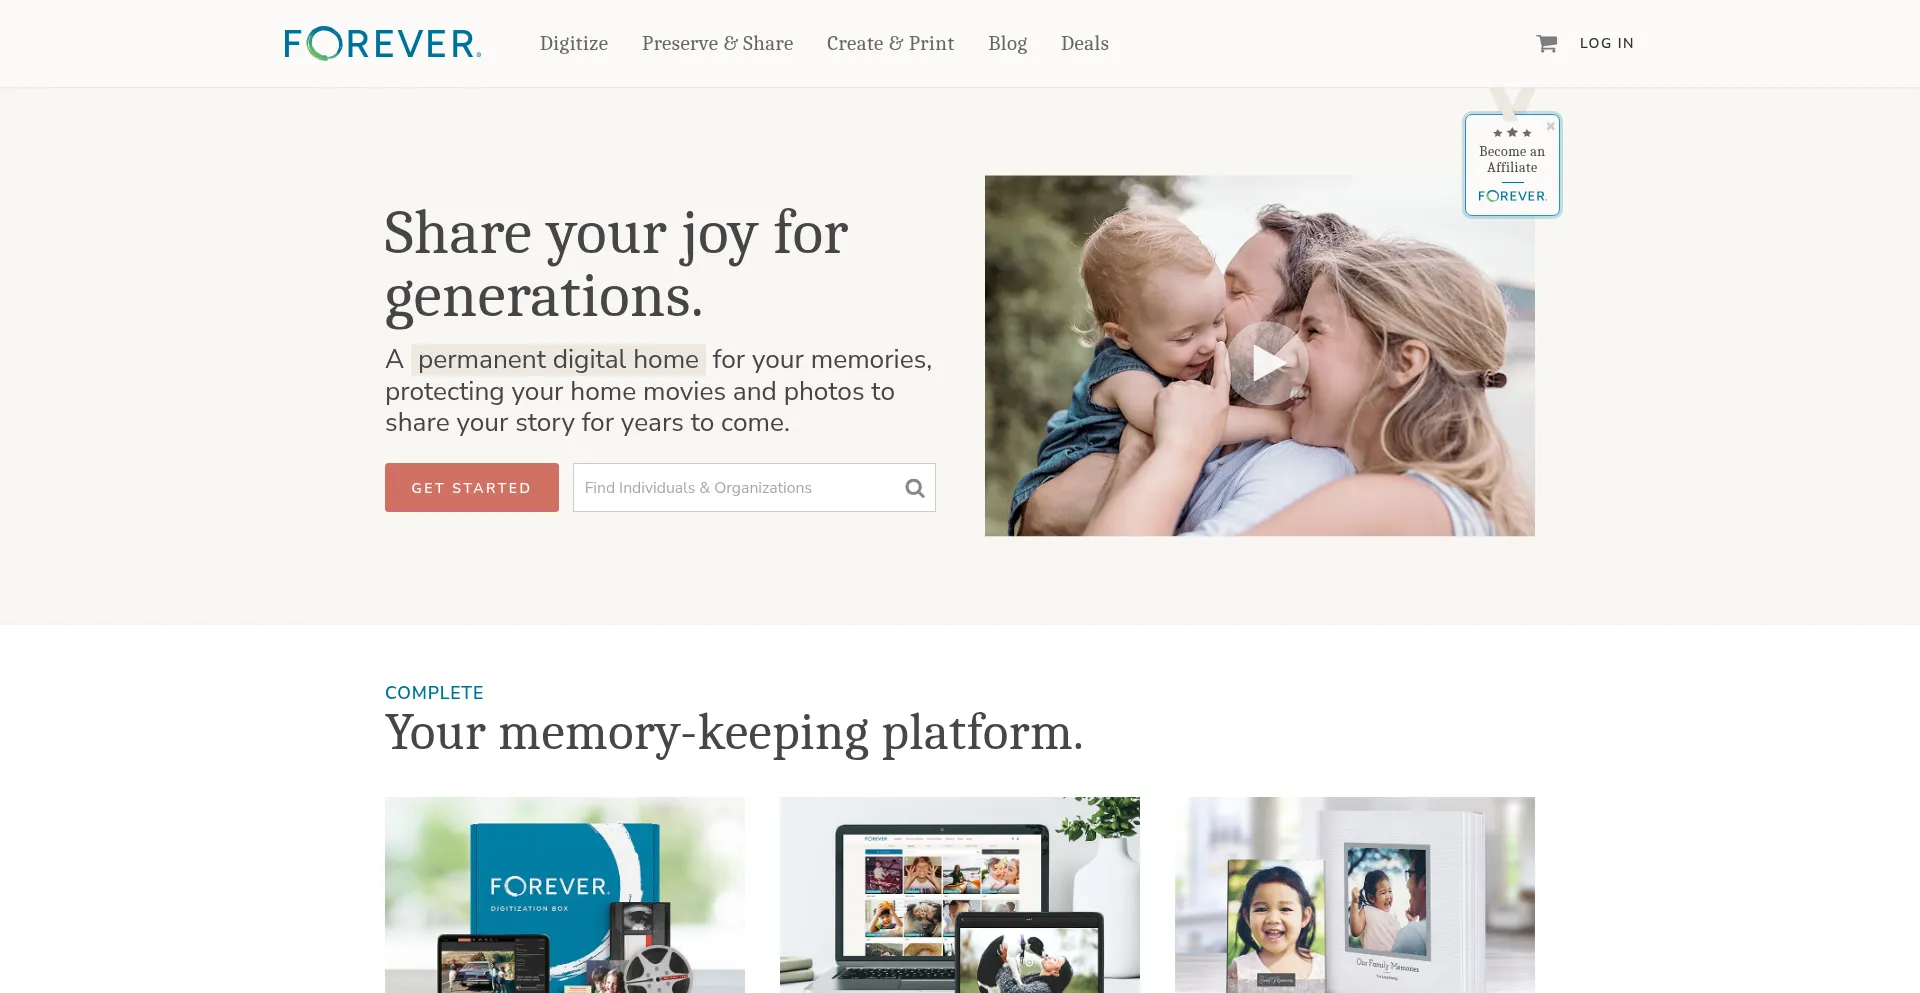Image resolution: width=1920 pixels, height=993 pixels.
Task: Click the LOG IN link
Action: (1606, 43)
